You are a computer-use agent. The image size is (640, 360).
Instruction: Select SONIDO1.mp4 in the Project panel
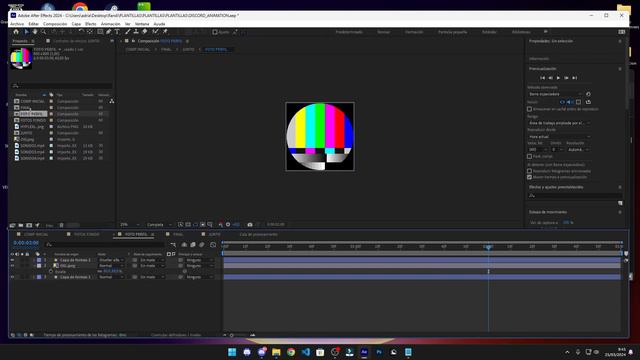(x=32, y=145)
